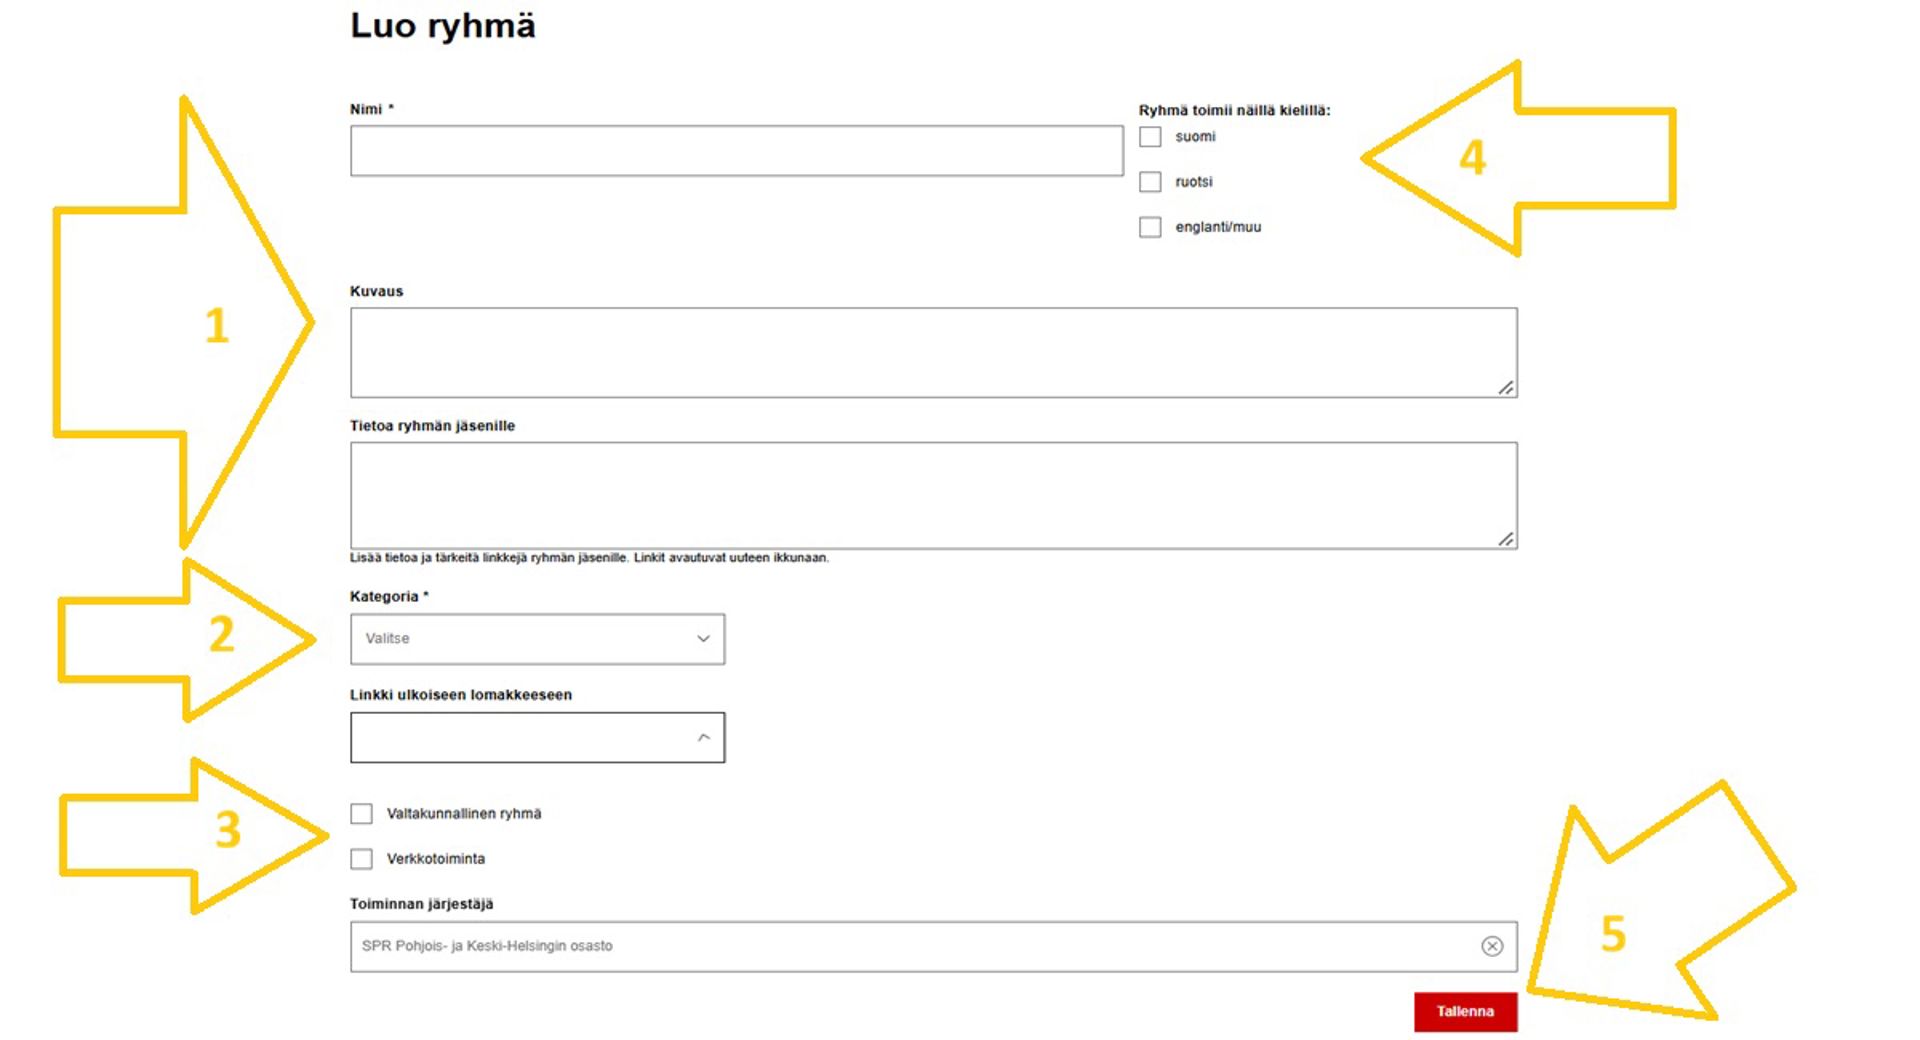Tick the ruotsi language checkbox
The width and height of the screenshot is (1920, 1040).
point(1150,182)
